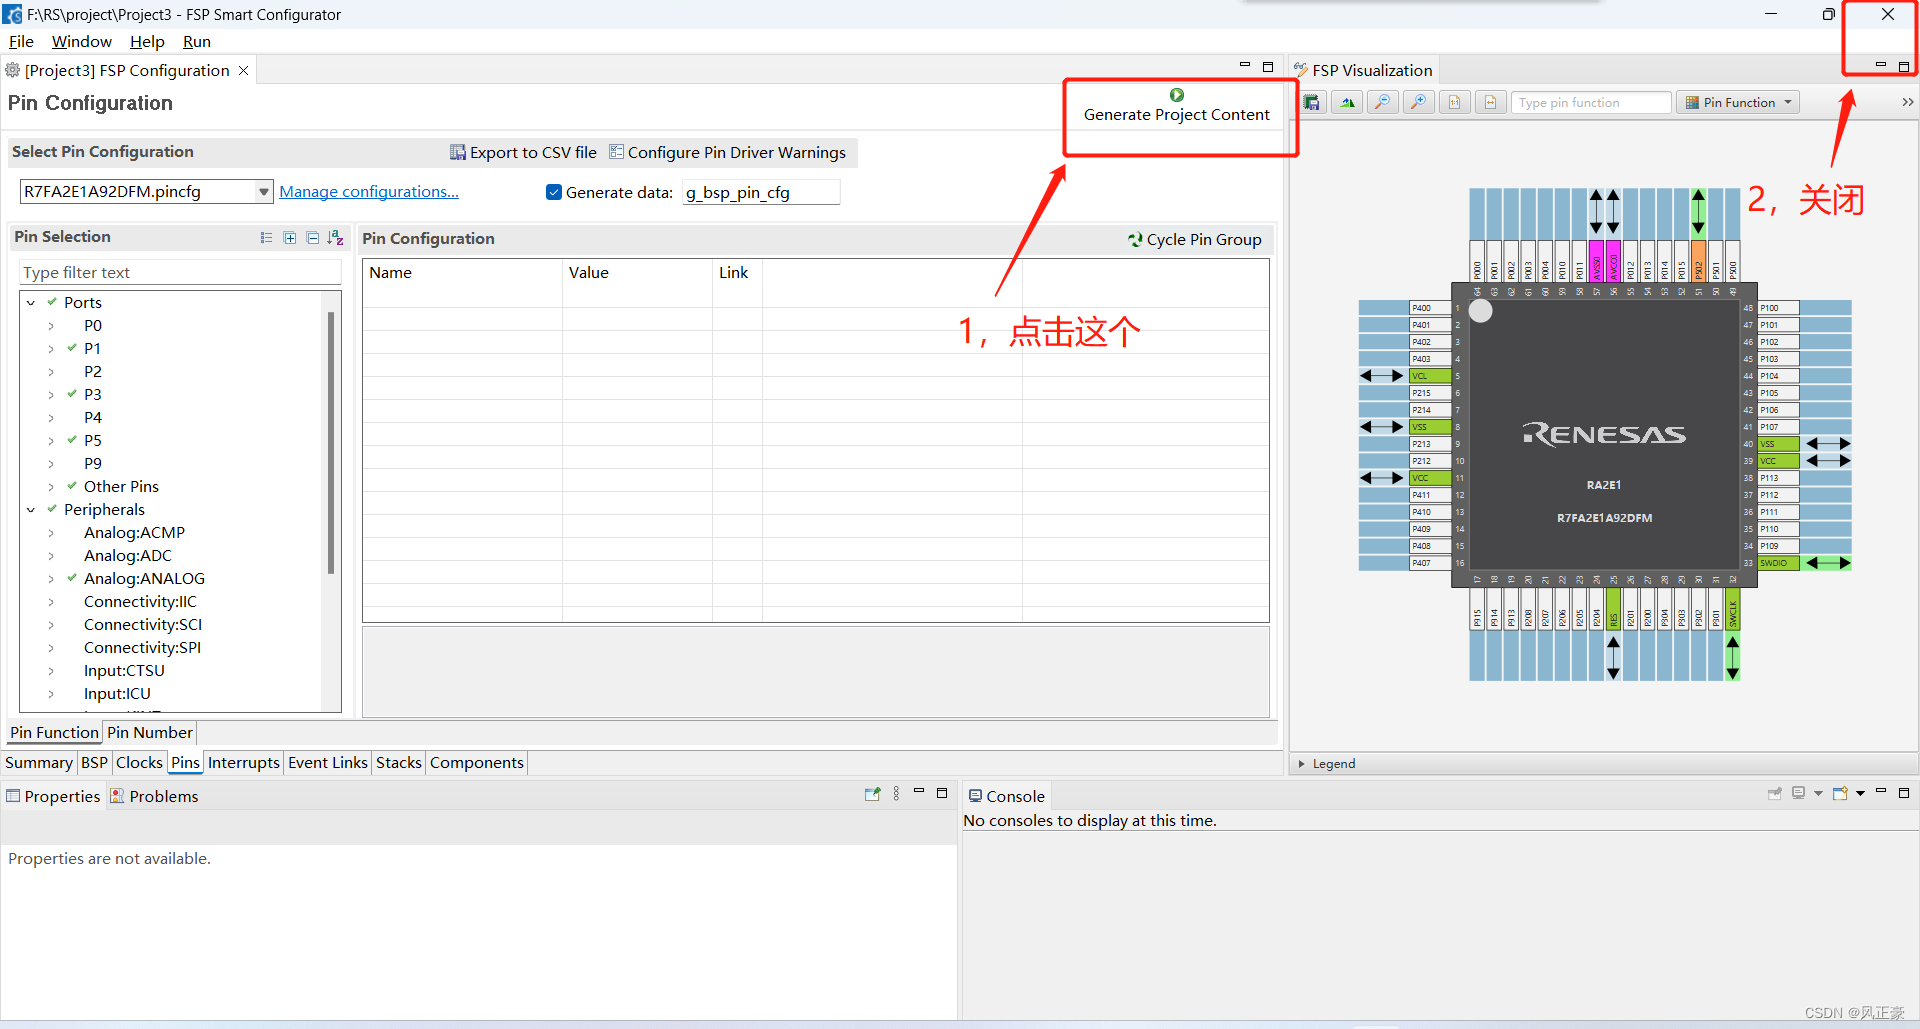Image resolution: width=1920 pixels, height=1029 pixels.
Task: Open the Run menu
Action: coord(197,42)
